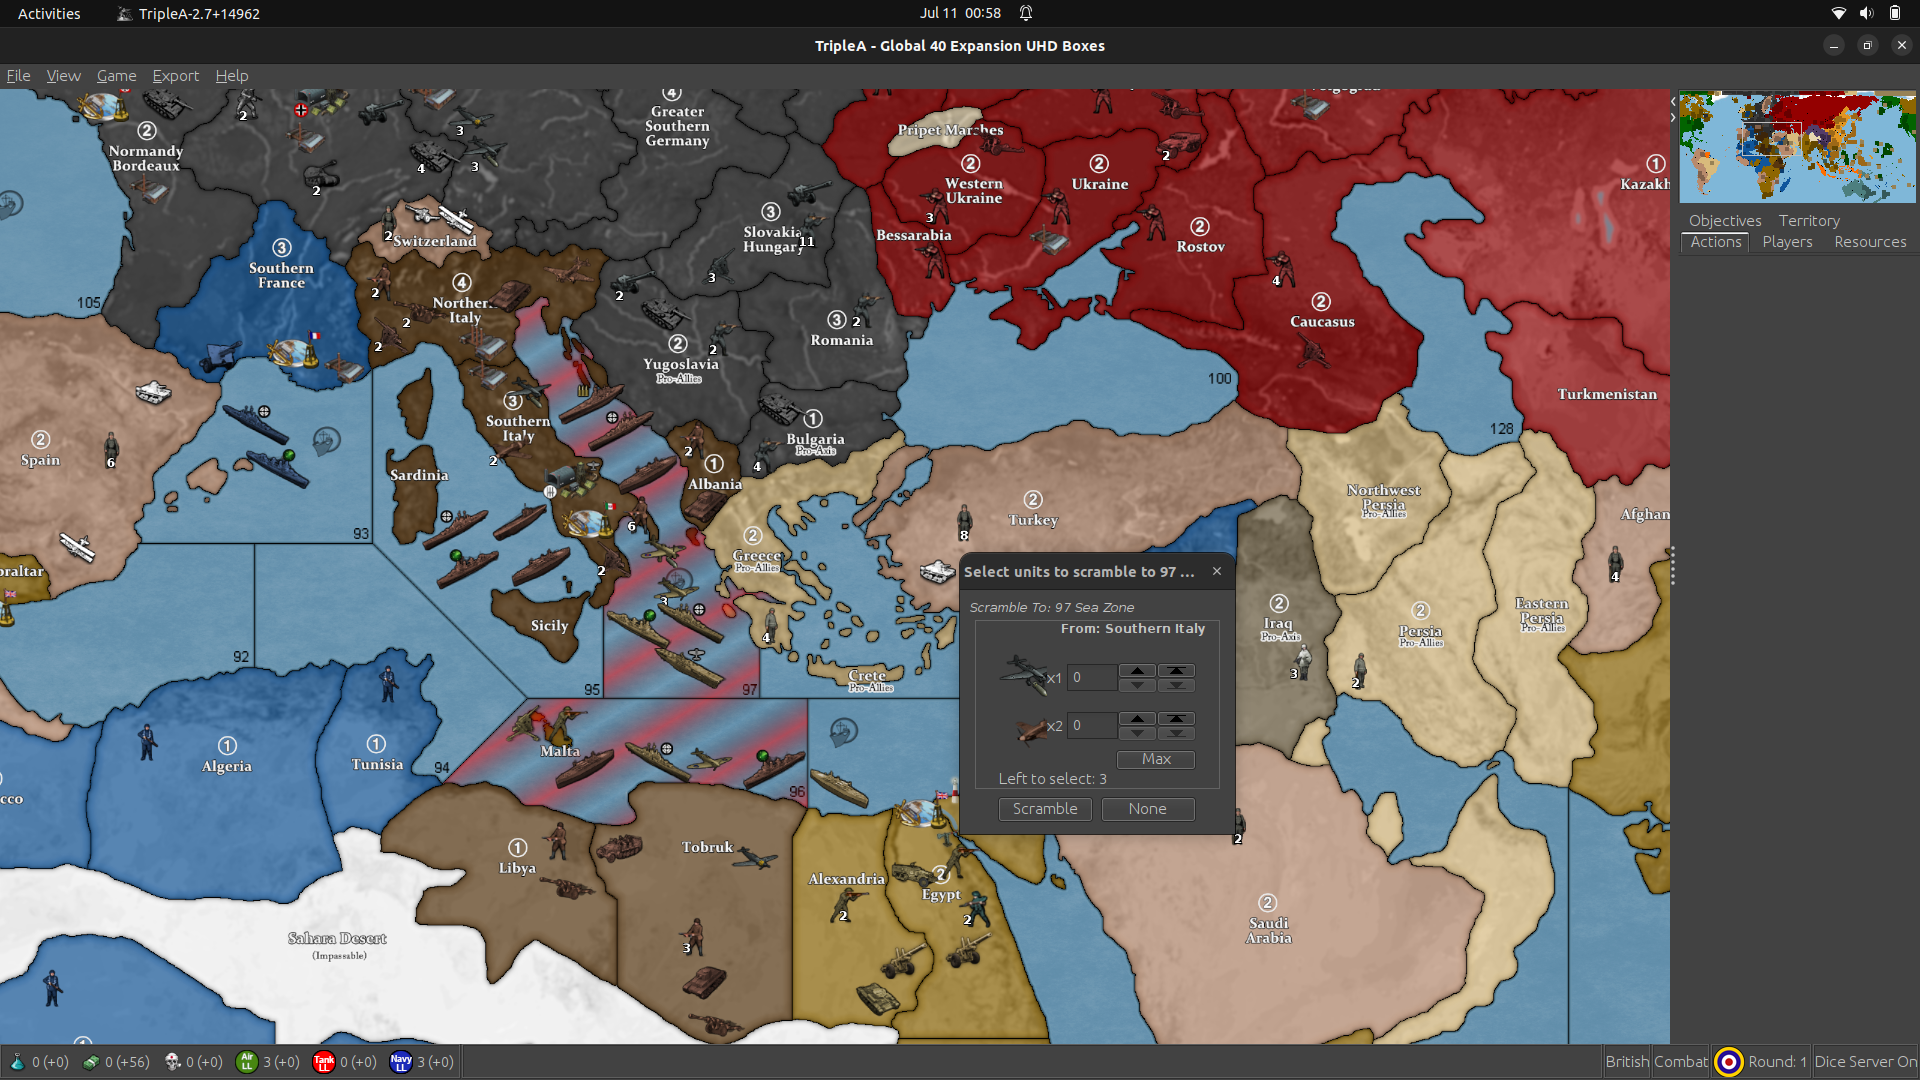The image size is (1920, 1080).
Task: Click the Dice Server On status text
Action: click(1865, 1061)
